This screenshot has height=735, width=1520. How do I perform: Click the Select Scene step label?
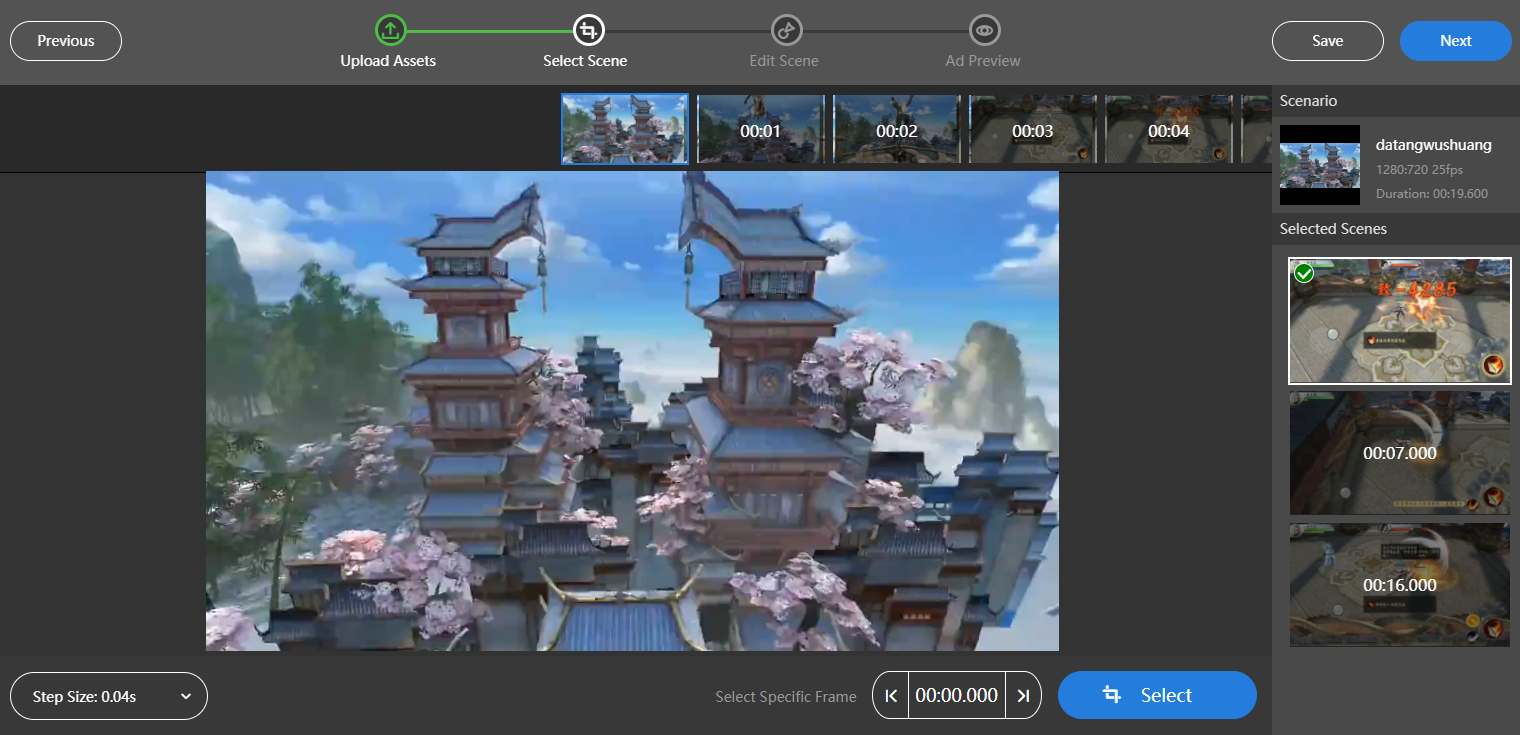585,61
